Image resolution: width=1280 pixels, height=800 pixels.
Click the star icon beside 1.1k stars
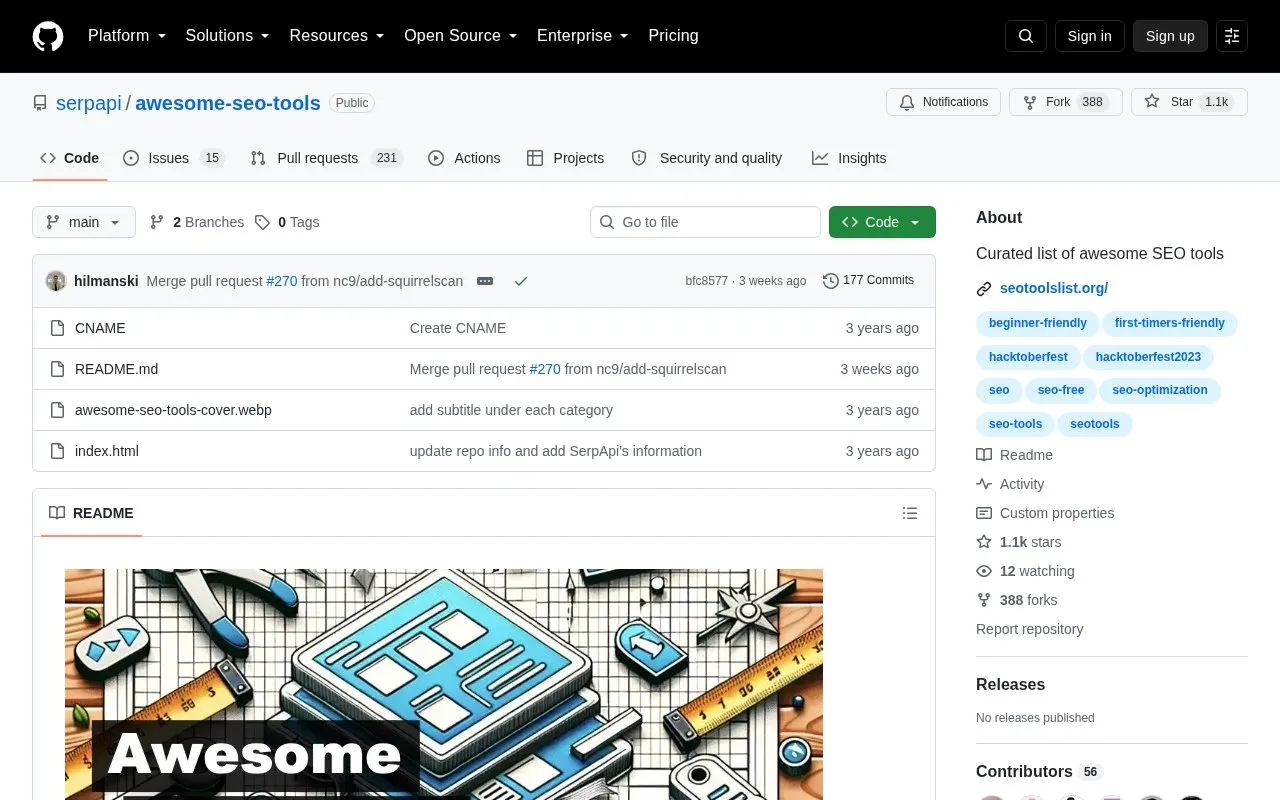click(x=984, y=542)
